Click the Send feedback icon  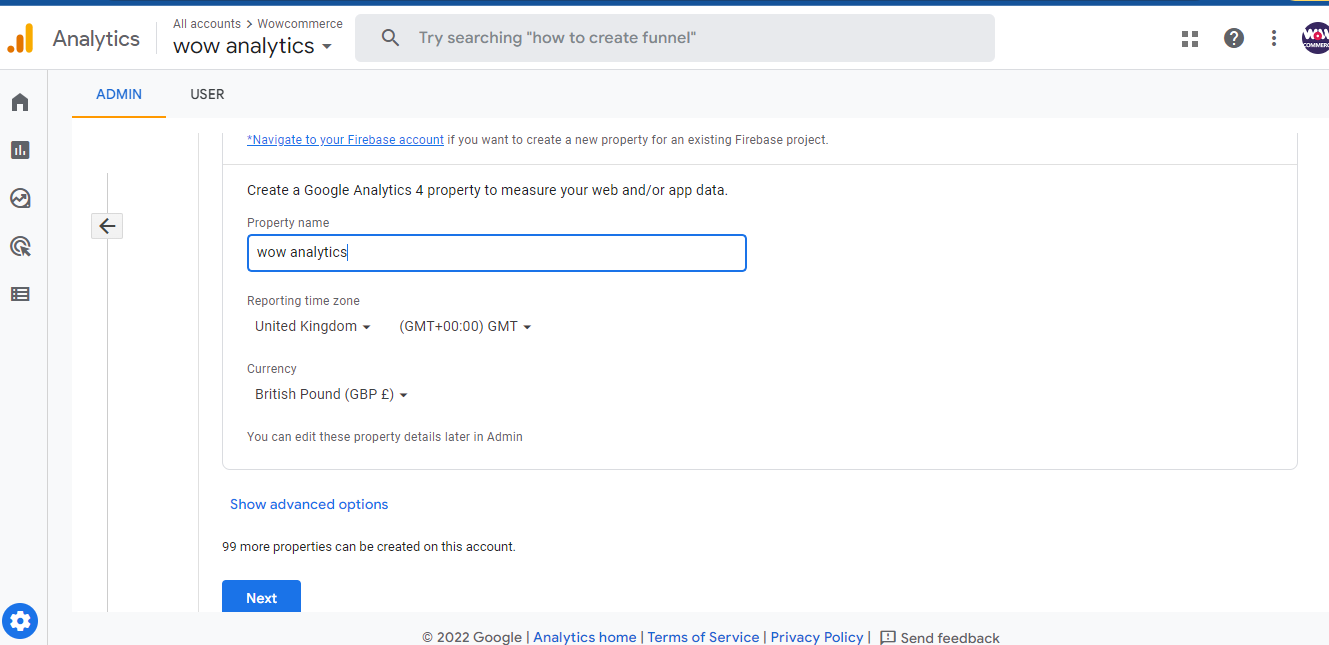coord(888,638)
